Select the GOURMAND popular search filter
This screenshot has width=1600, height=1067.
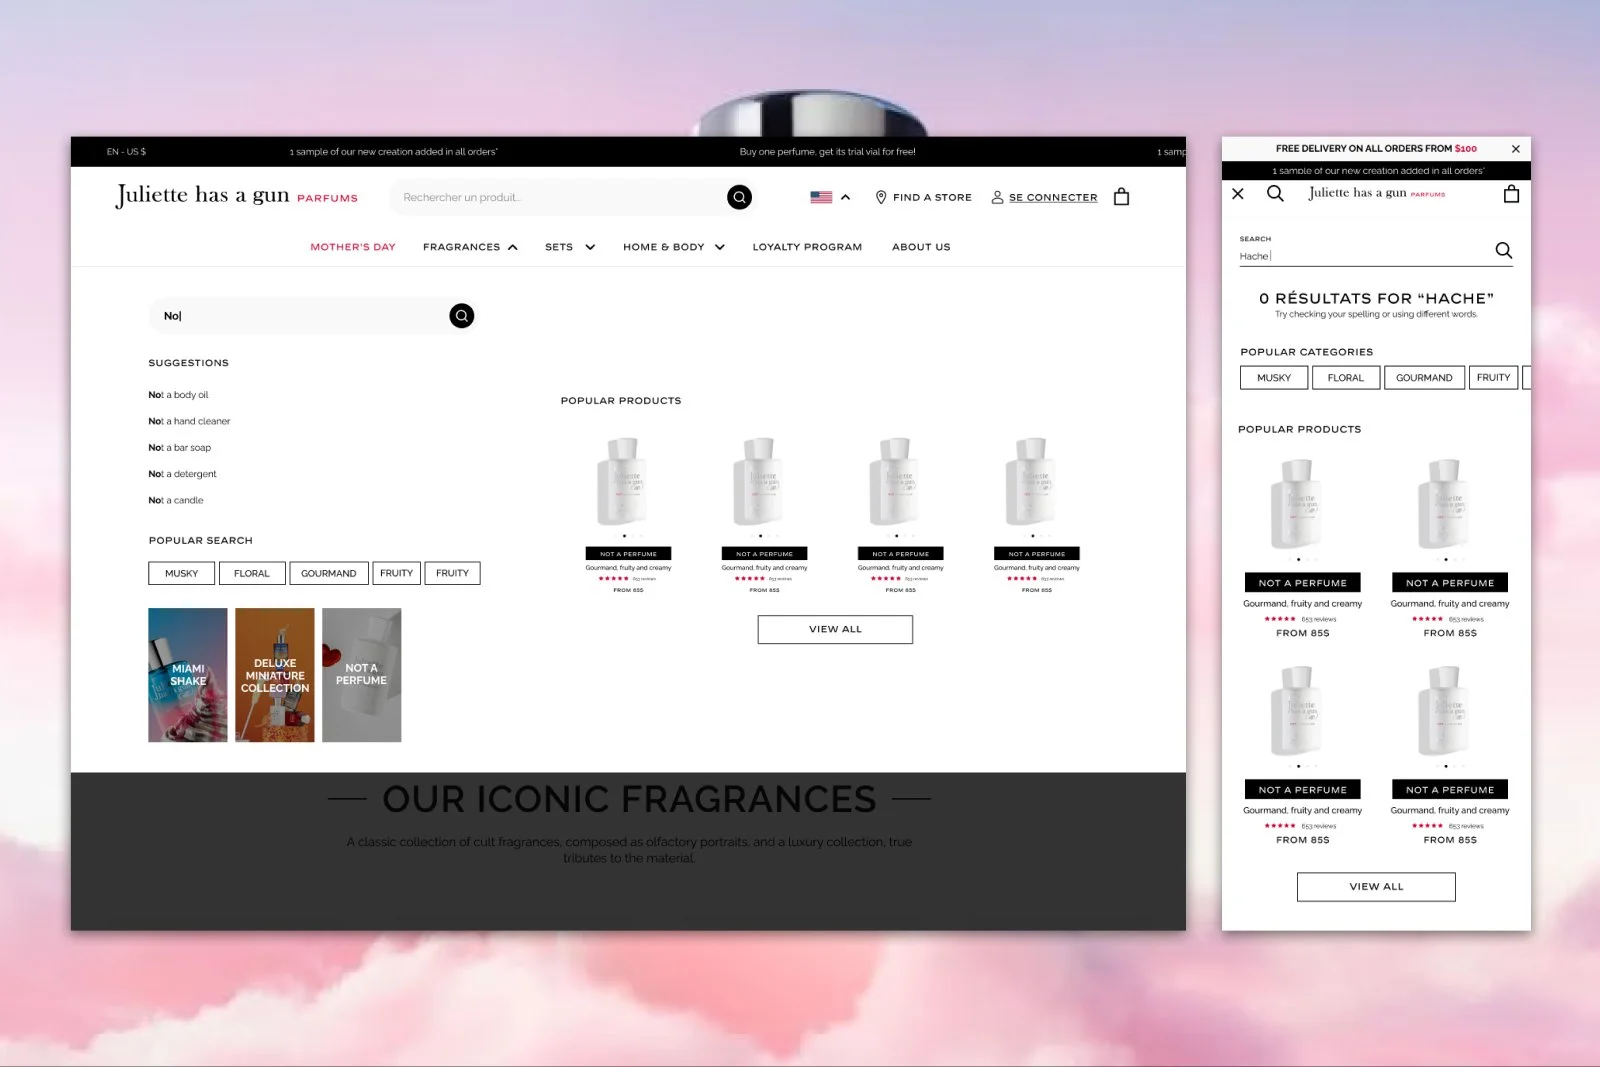(329, 573)
